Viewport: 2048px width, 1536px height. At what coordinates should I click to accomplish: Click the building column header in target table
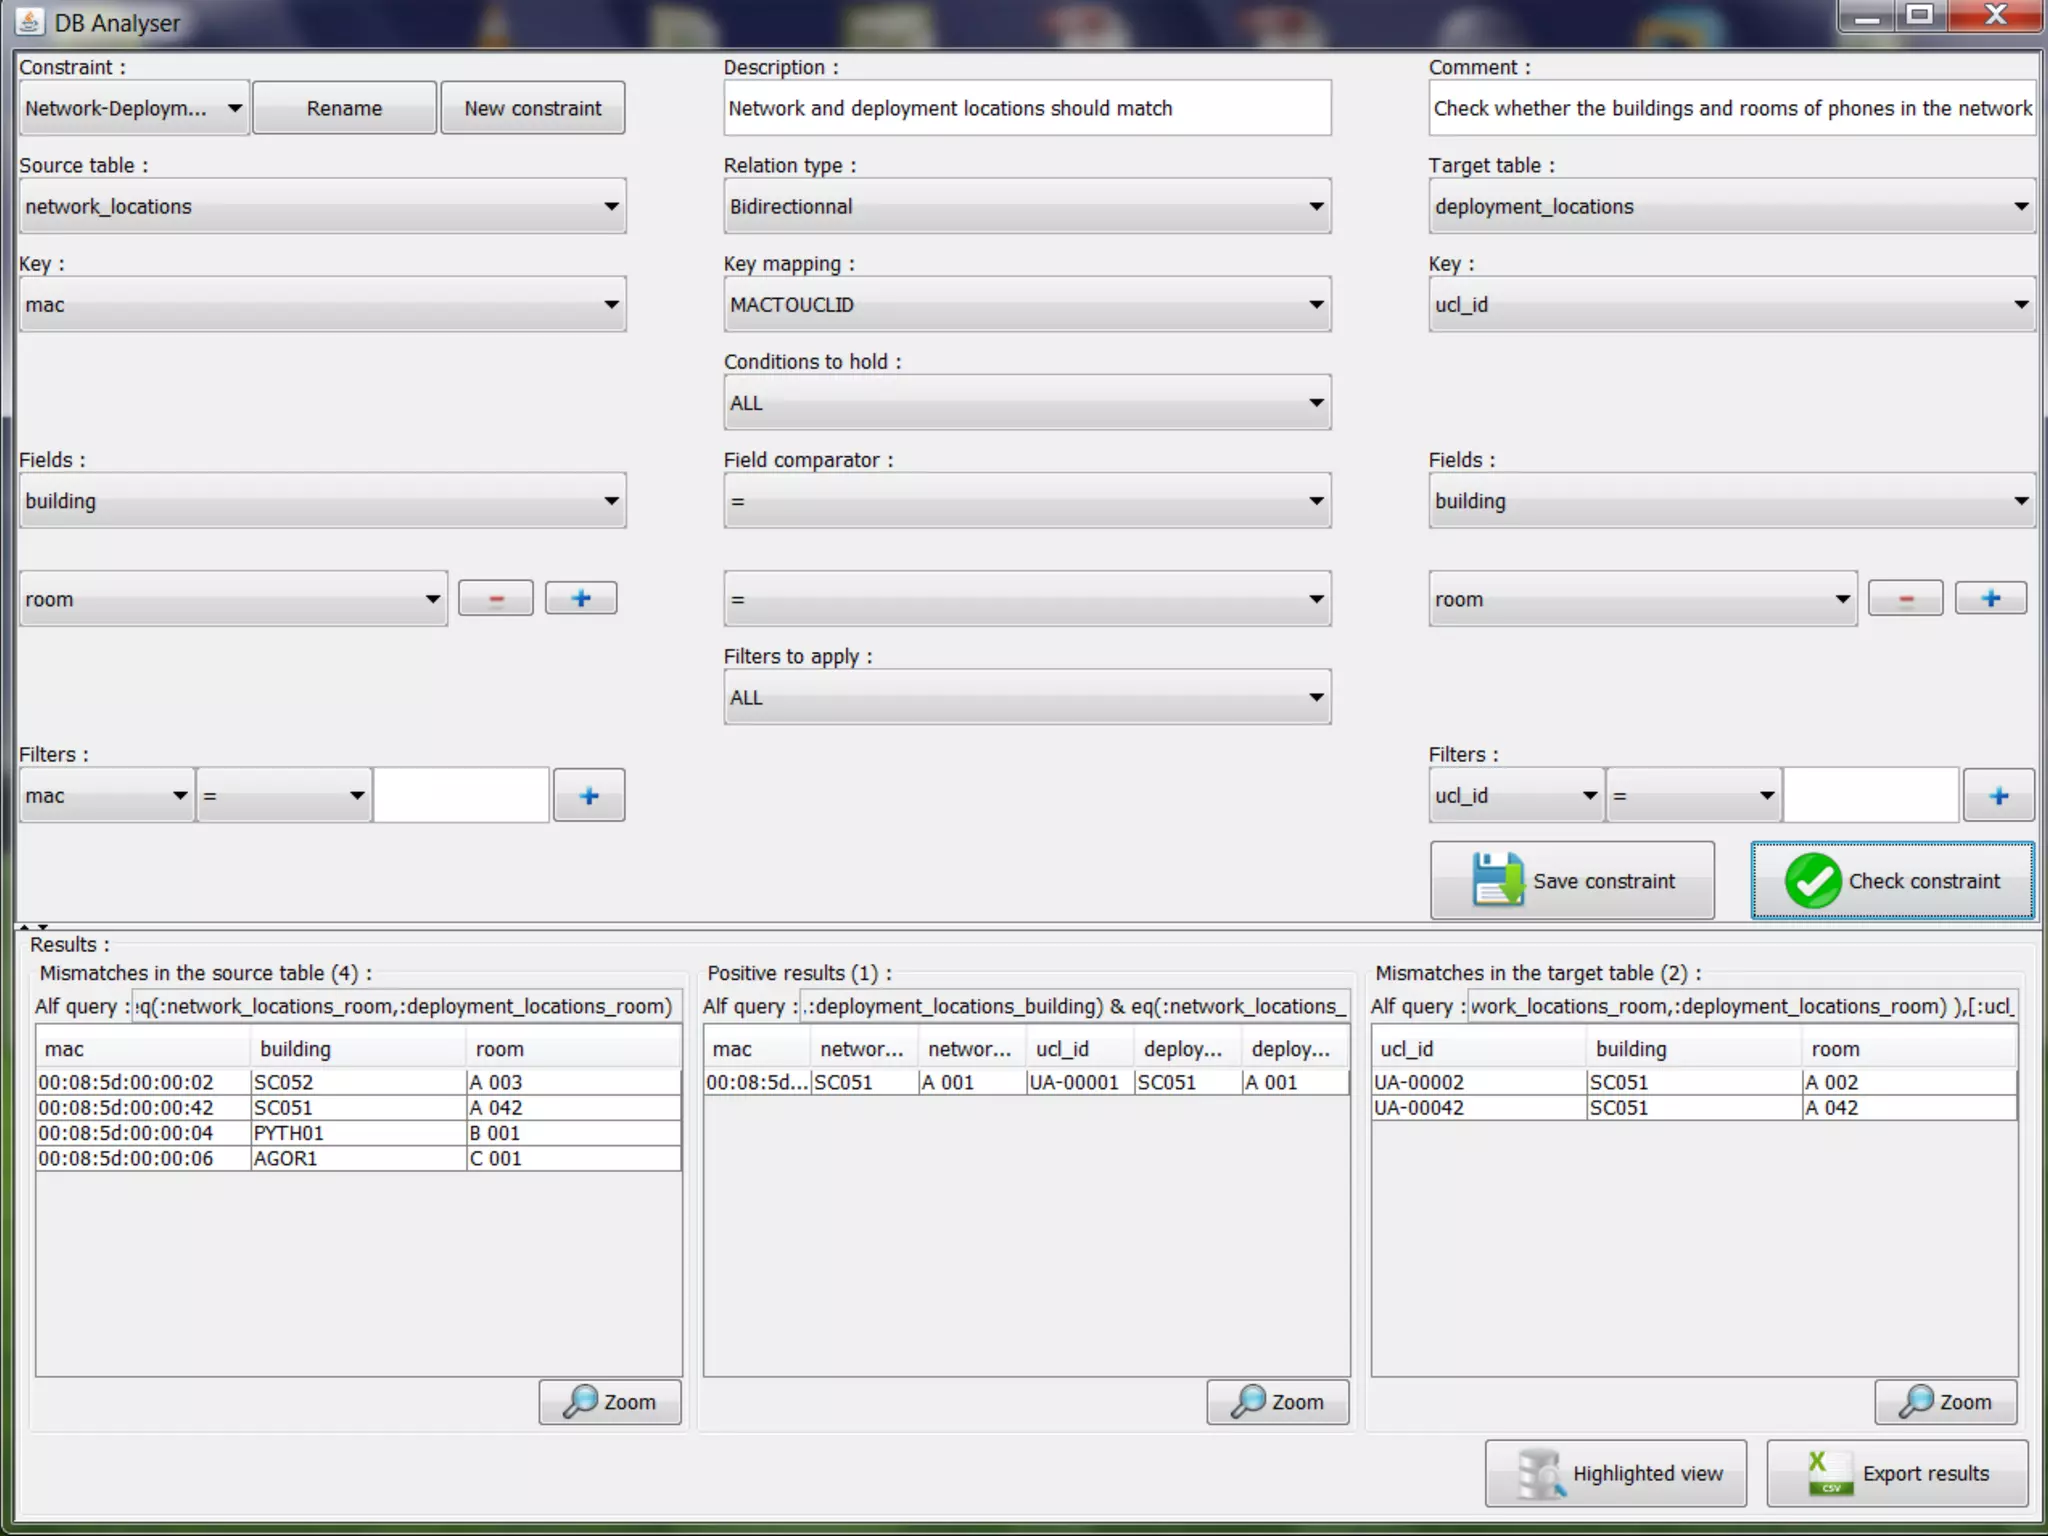1631,1049
